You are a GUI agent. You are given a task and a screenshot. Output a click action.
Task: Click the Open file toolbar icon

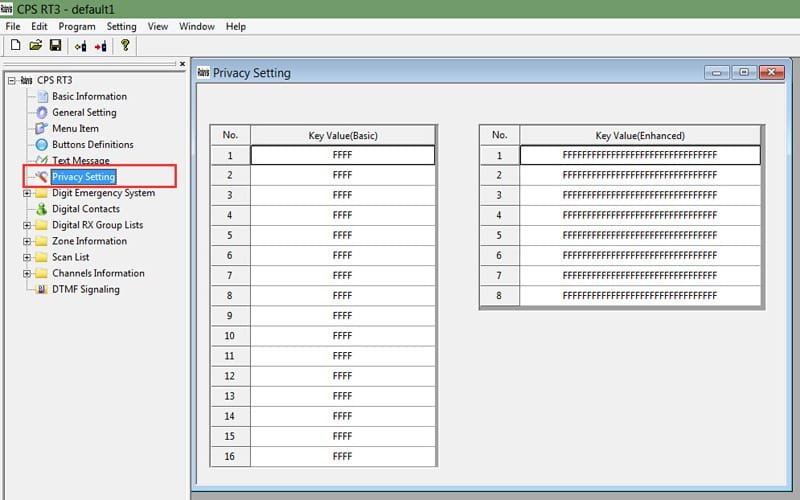pos(35,45)
